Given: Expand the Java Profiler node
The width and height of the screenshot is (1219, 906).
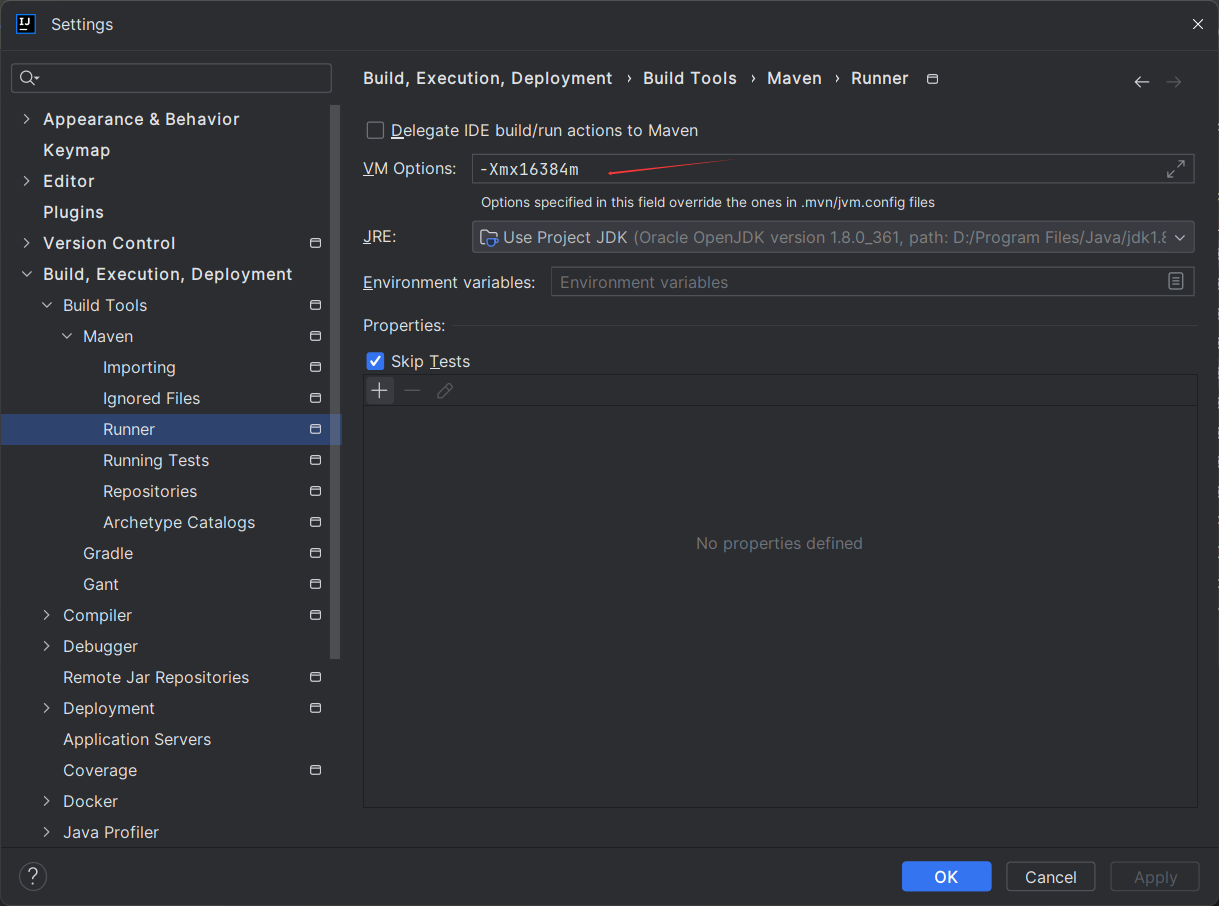Looking at the screenshot, I should pos(46,832).
